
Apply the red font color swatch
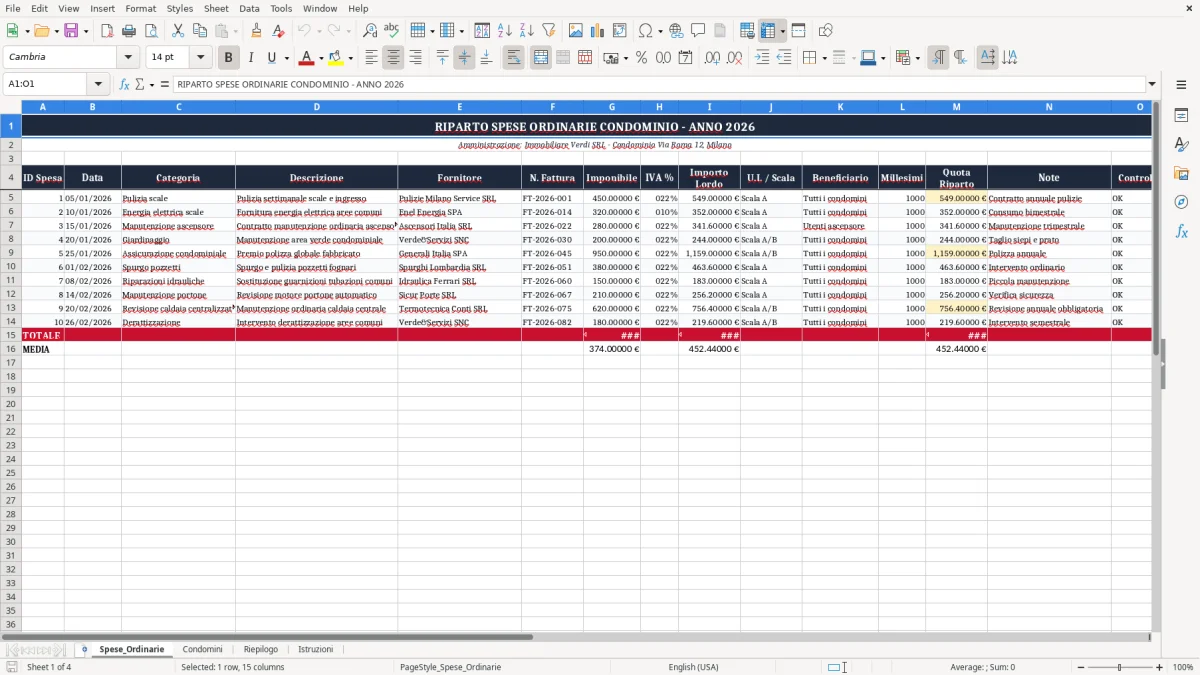coord(308,58)
